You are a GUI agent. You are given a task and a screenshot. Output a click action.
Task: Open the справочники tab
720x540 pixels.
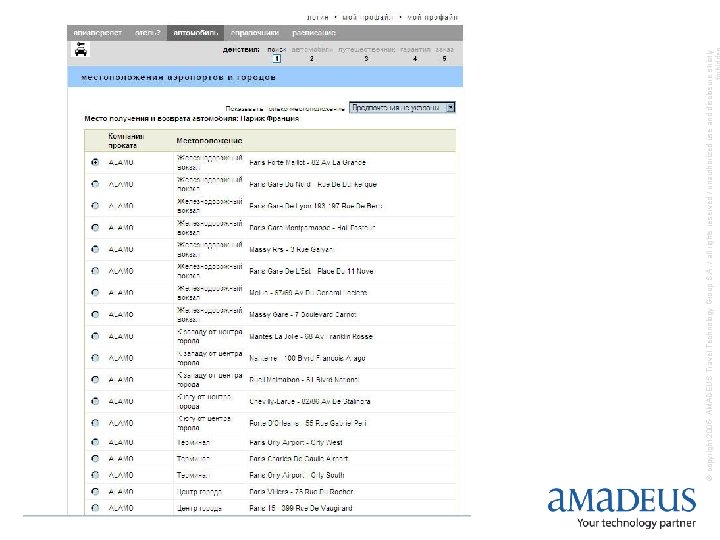(255, 33)
